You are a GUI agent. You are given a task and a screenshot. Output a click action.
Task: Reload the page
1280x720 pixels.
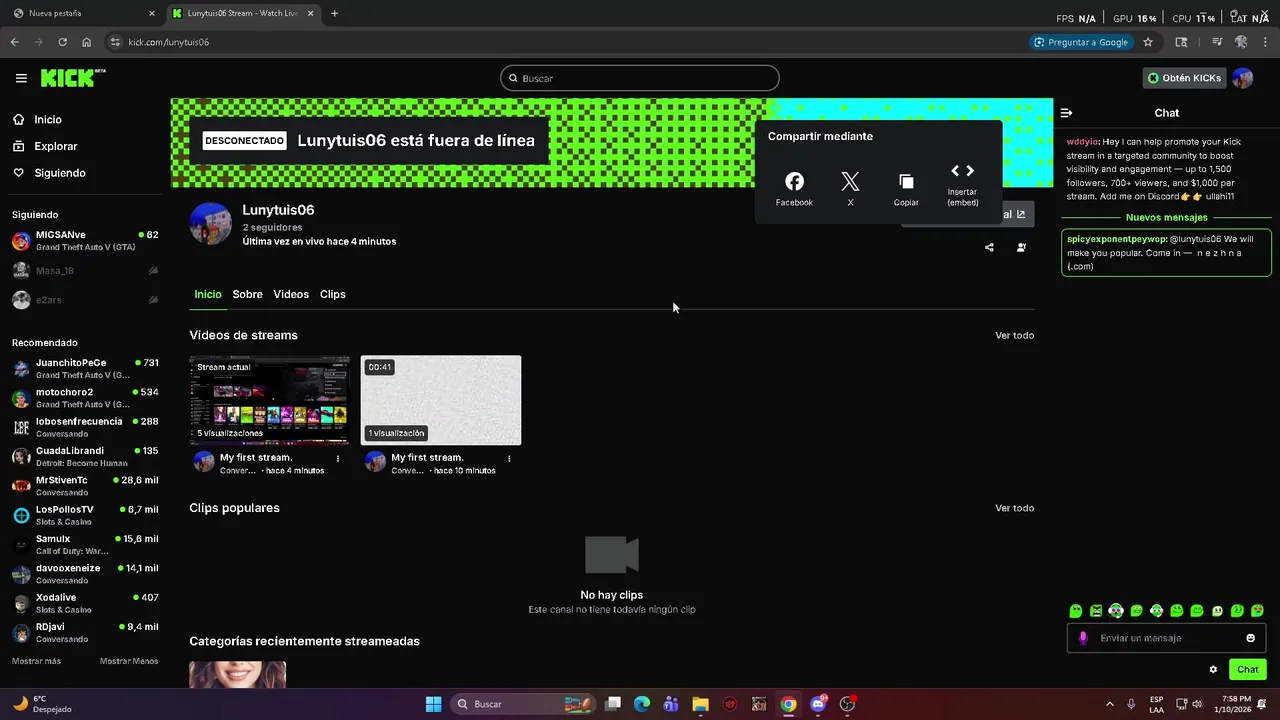point(62,42)
